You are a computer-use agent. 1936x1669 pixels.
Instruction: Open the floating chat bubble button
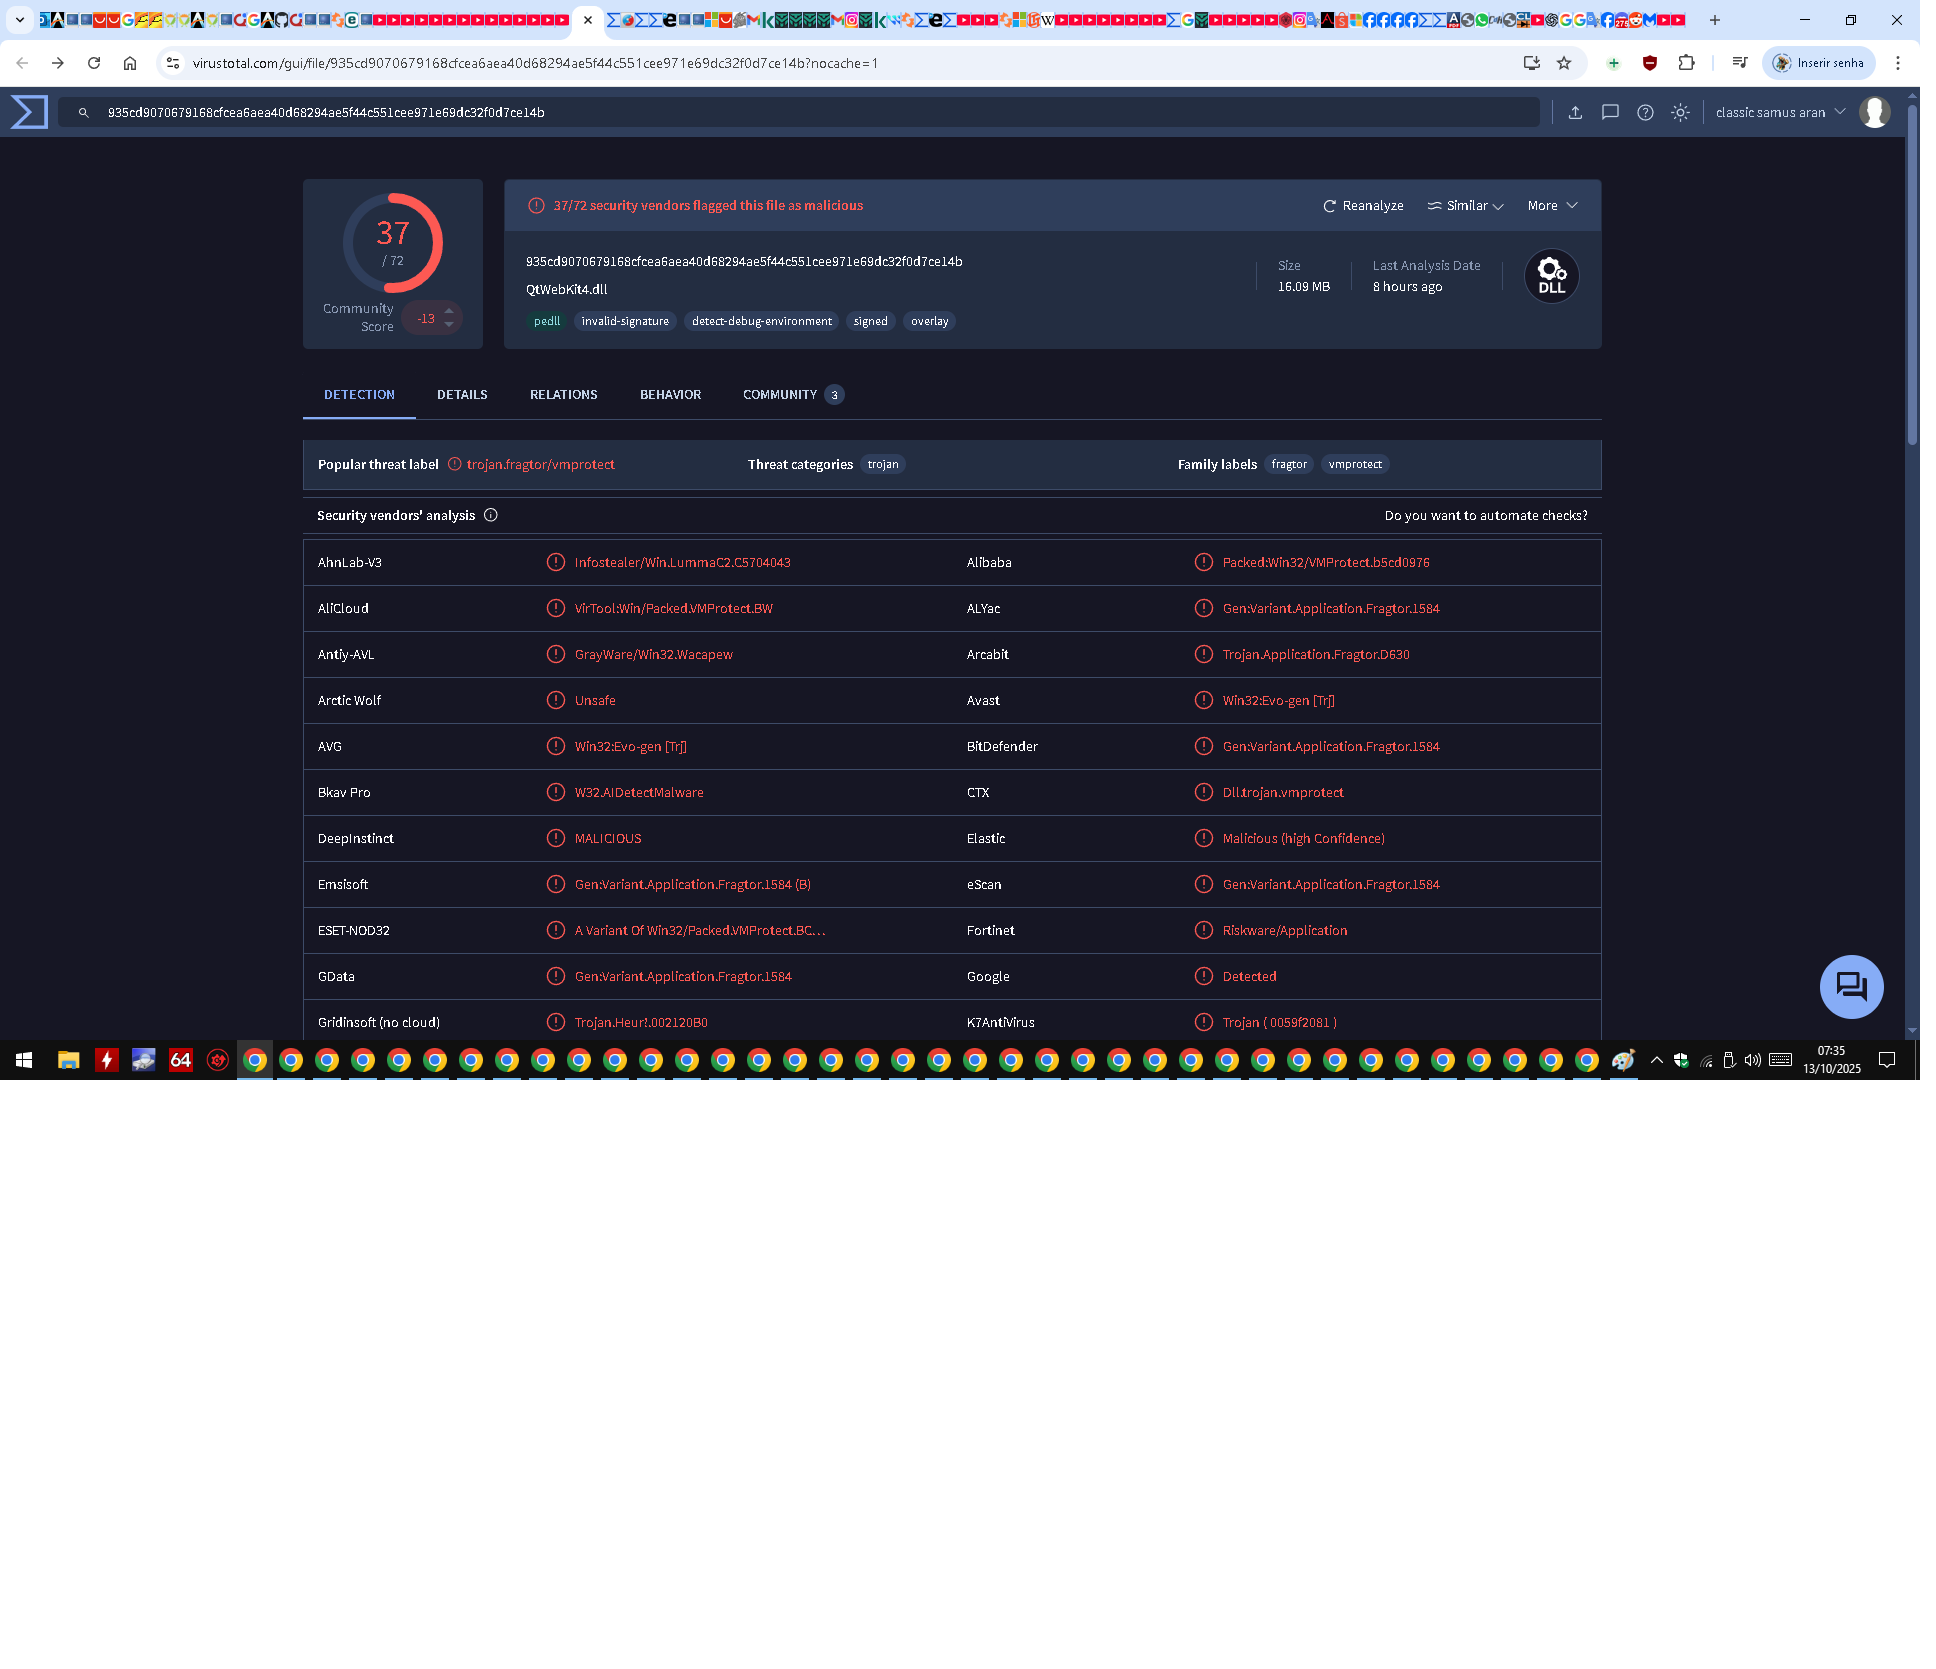(x=1851, y=987)
